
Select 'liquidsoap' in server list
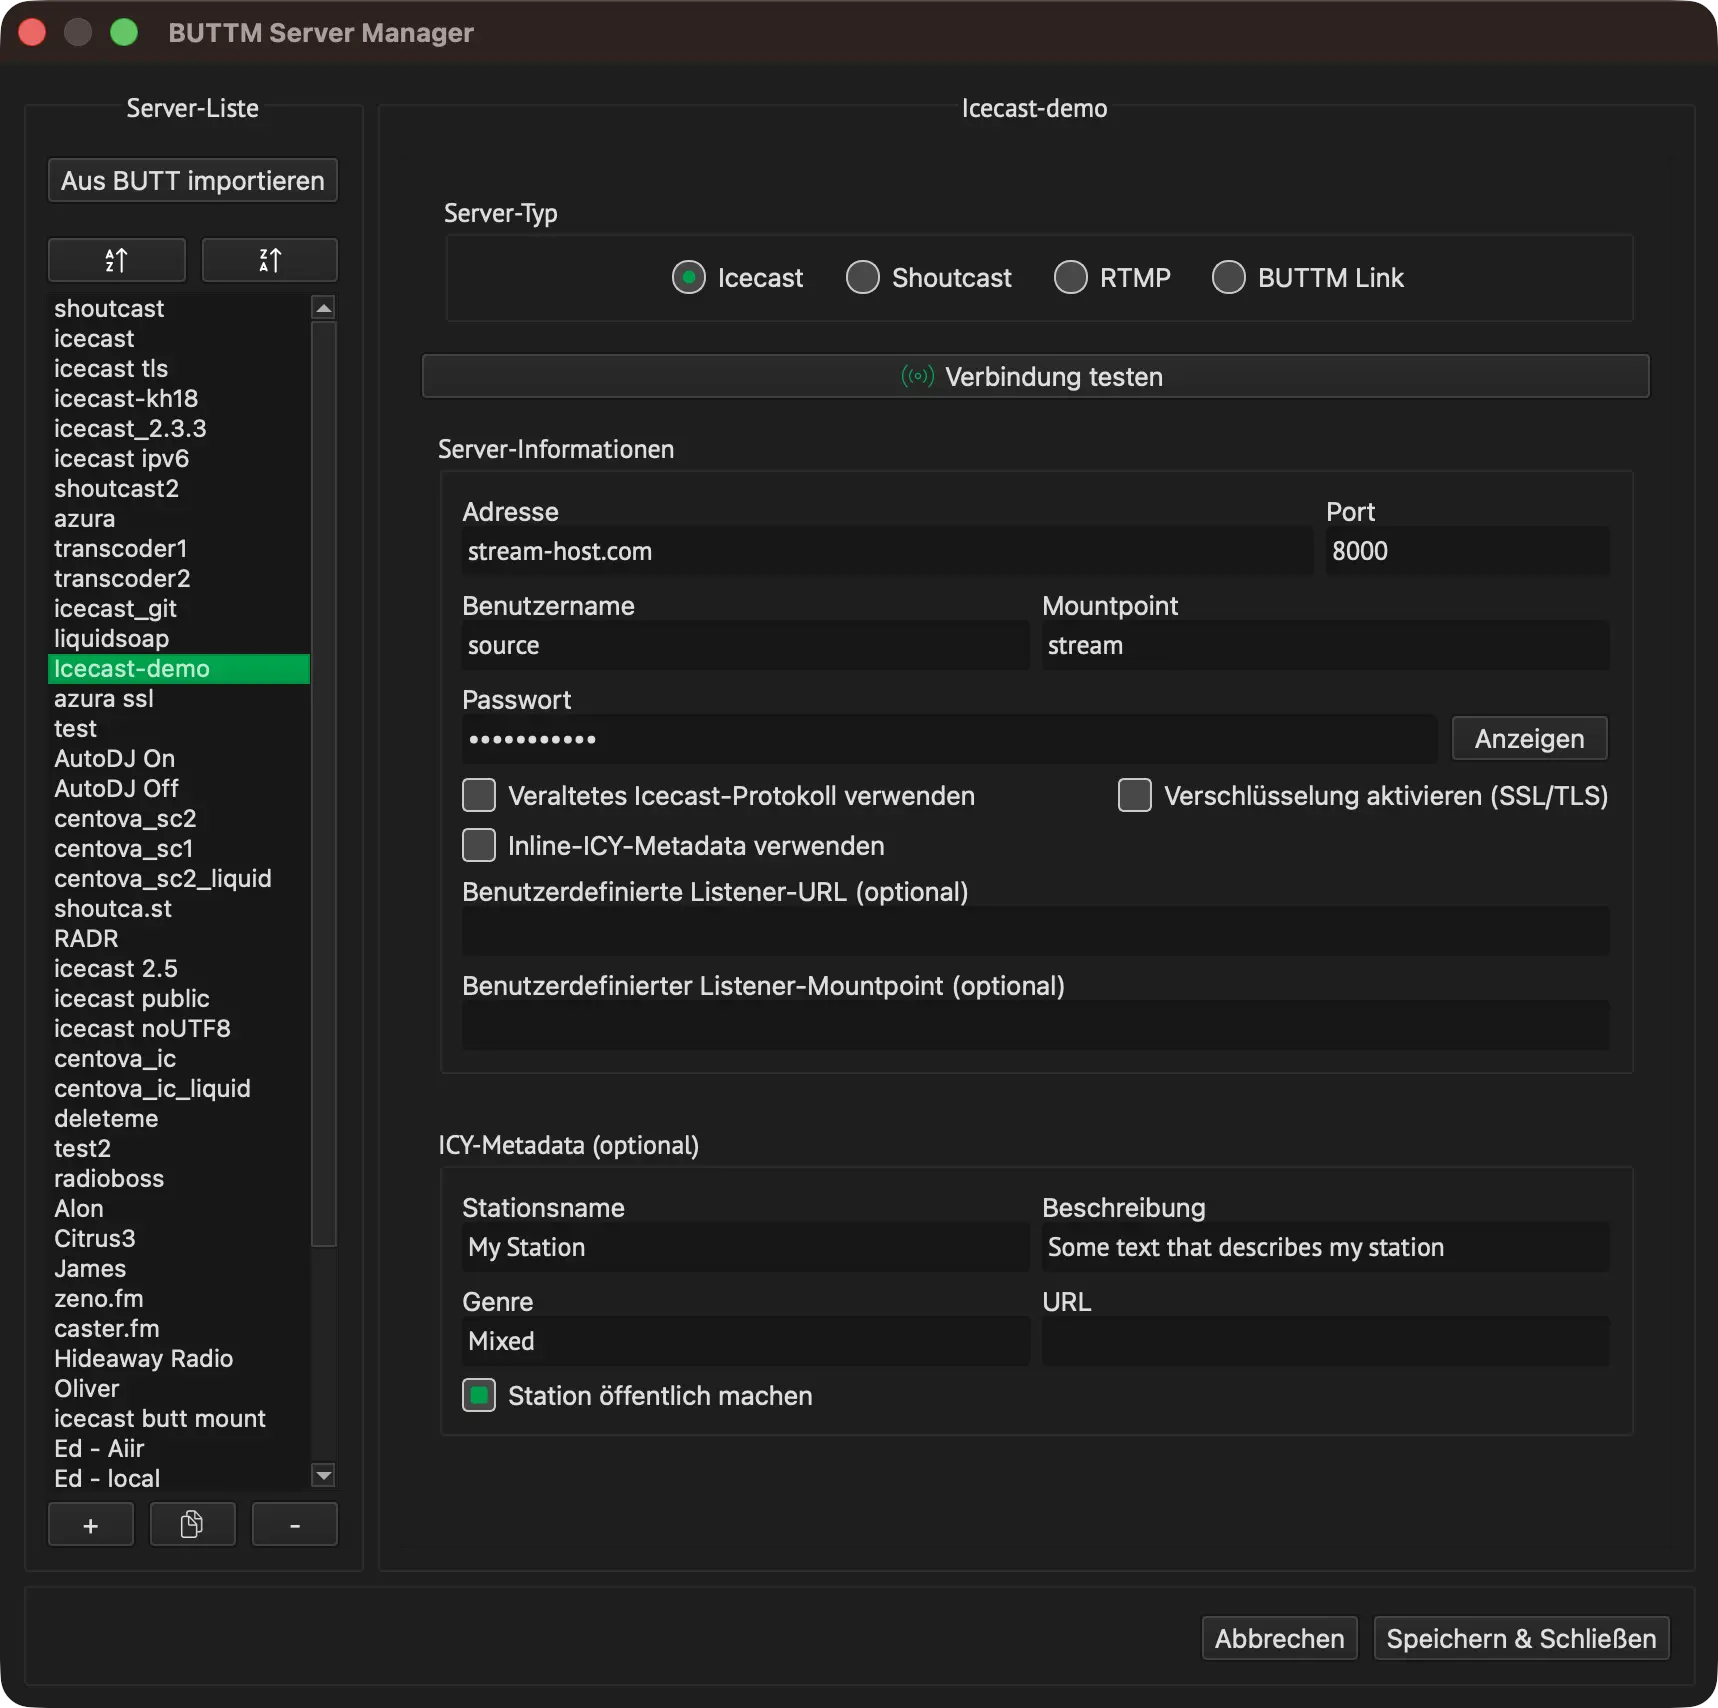[179, 638]
